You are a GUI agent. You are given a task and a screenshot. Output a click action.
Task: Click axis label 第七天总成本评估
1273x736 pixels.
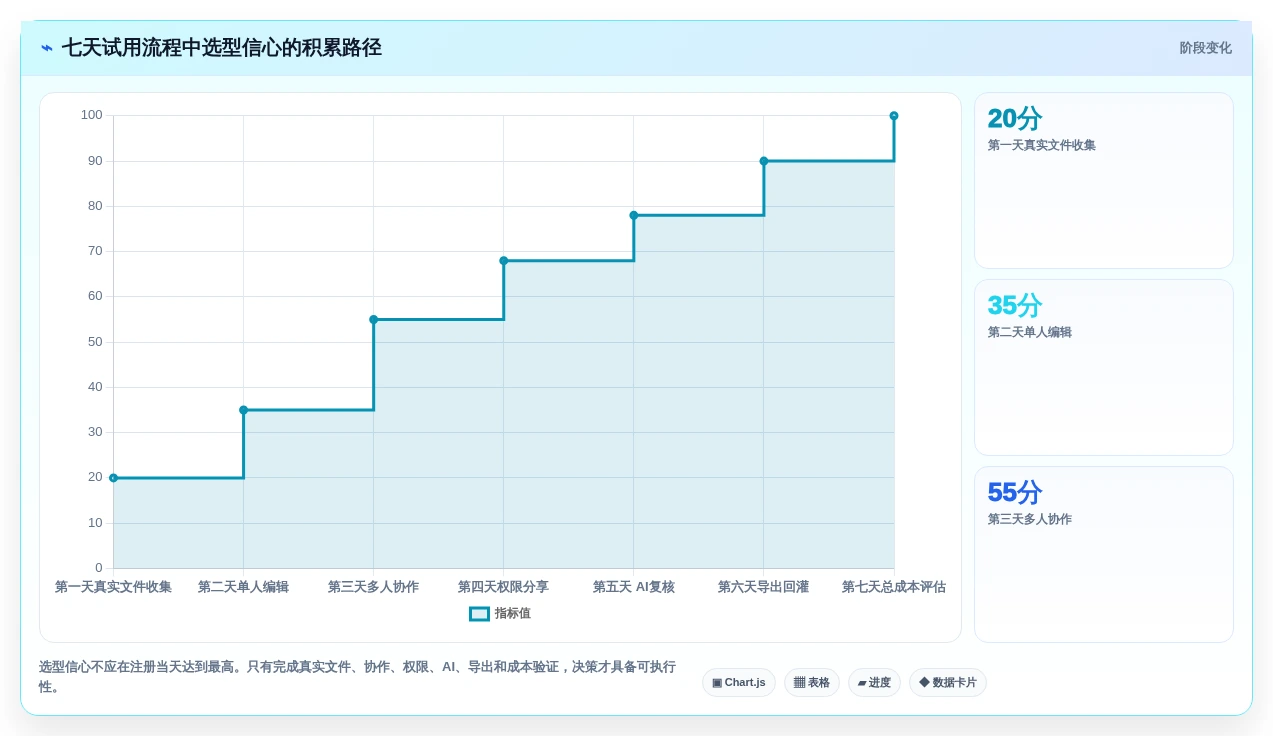click(x=893, y=587)
